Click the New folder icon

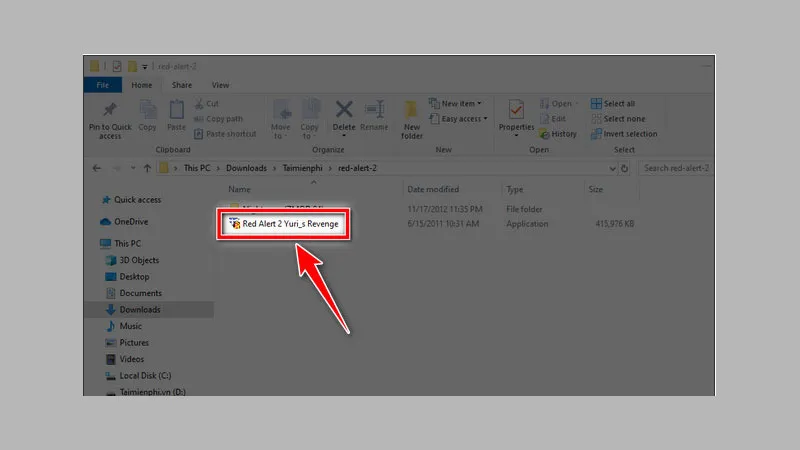tap(412, 110)
